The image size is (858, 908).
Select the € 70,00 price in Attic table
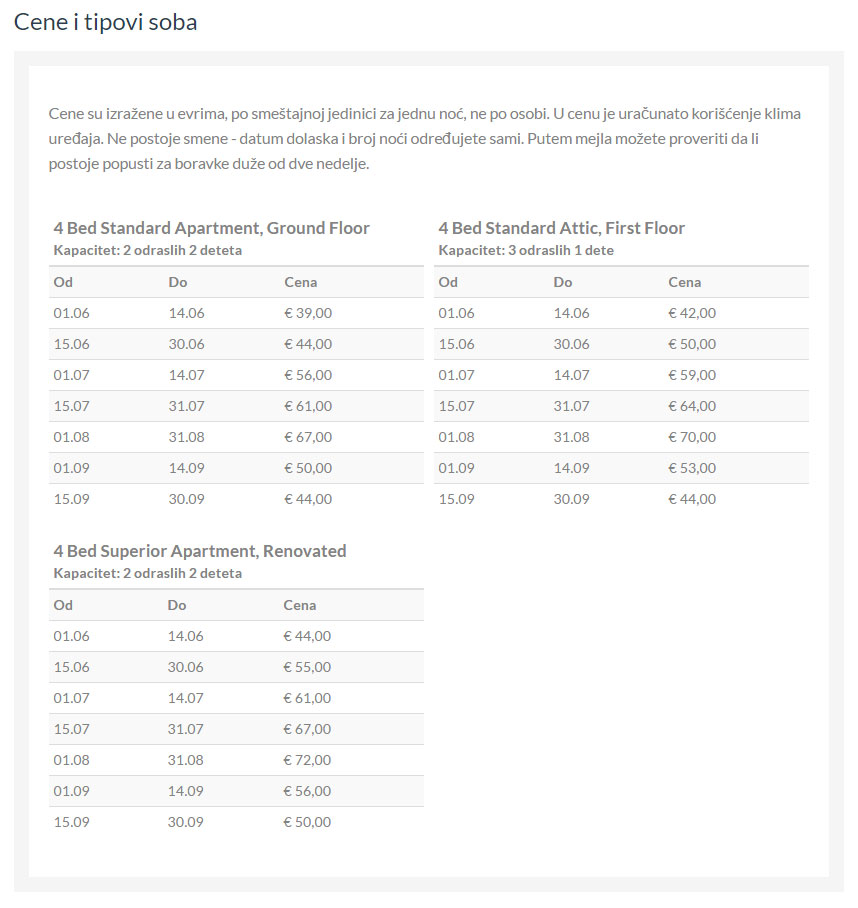(x=692, y=437)
